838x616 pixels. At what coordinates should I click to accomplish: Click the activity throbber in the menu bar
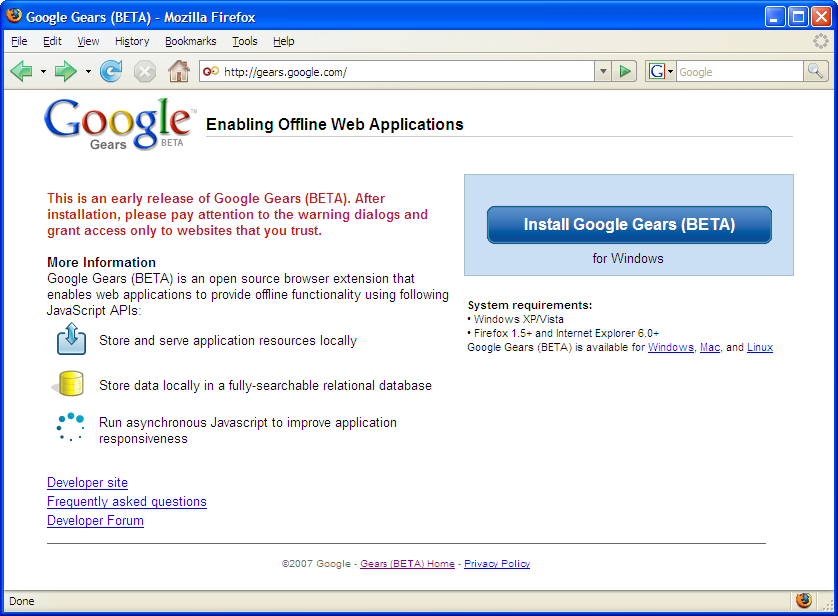(820, 41)
